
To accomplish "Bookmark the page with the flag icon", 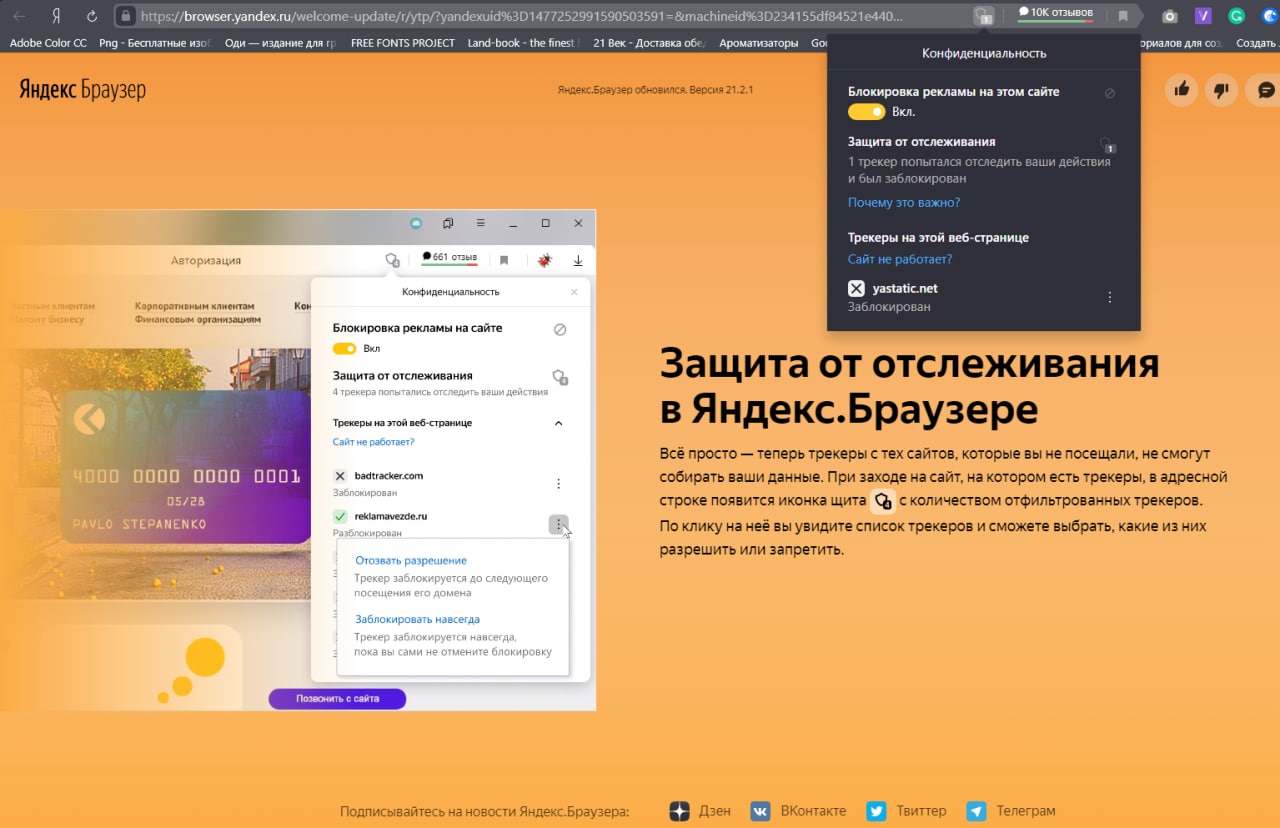I will click(1123, 16).
